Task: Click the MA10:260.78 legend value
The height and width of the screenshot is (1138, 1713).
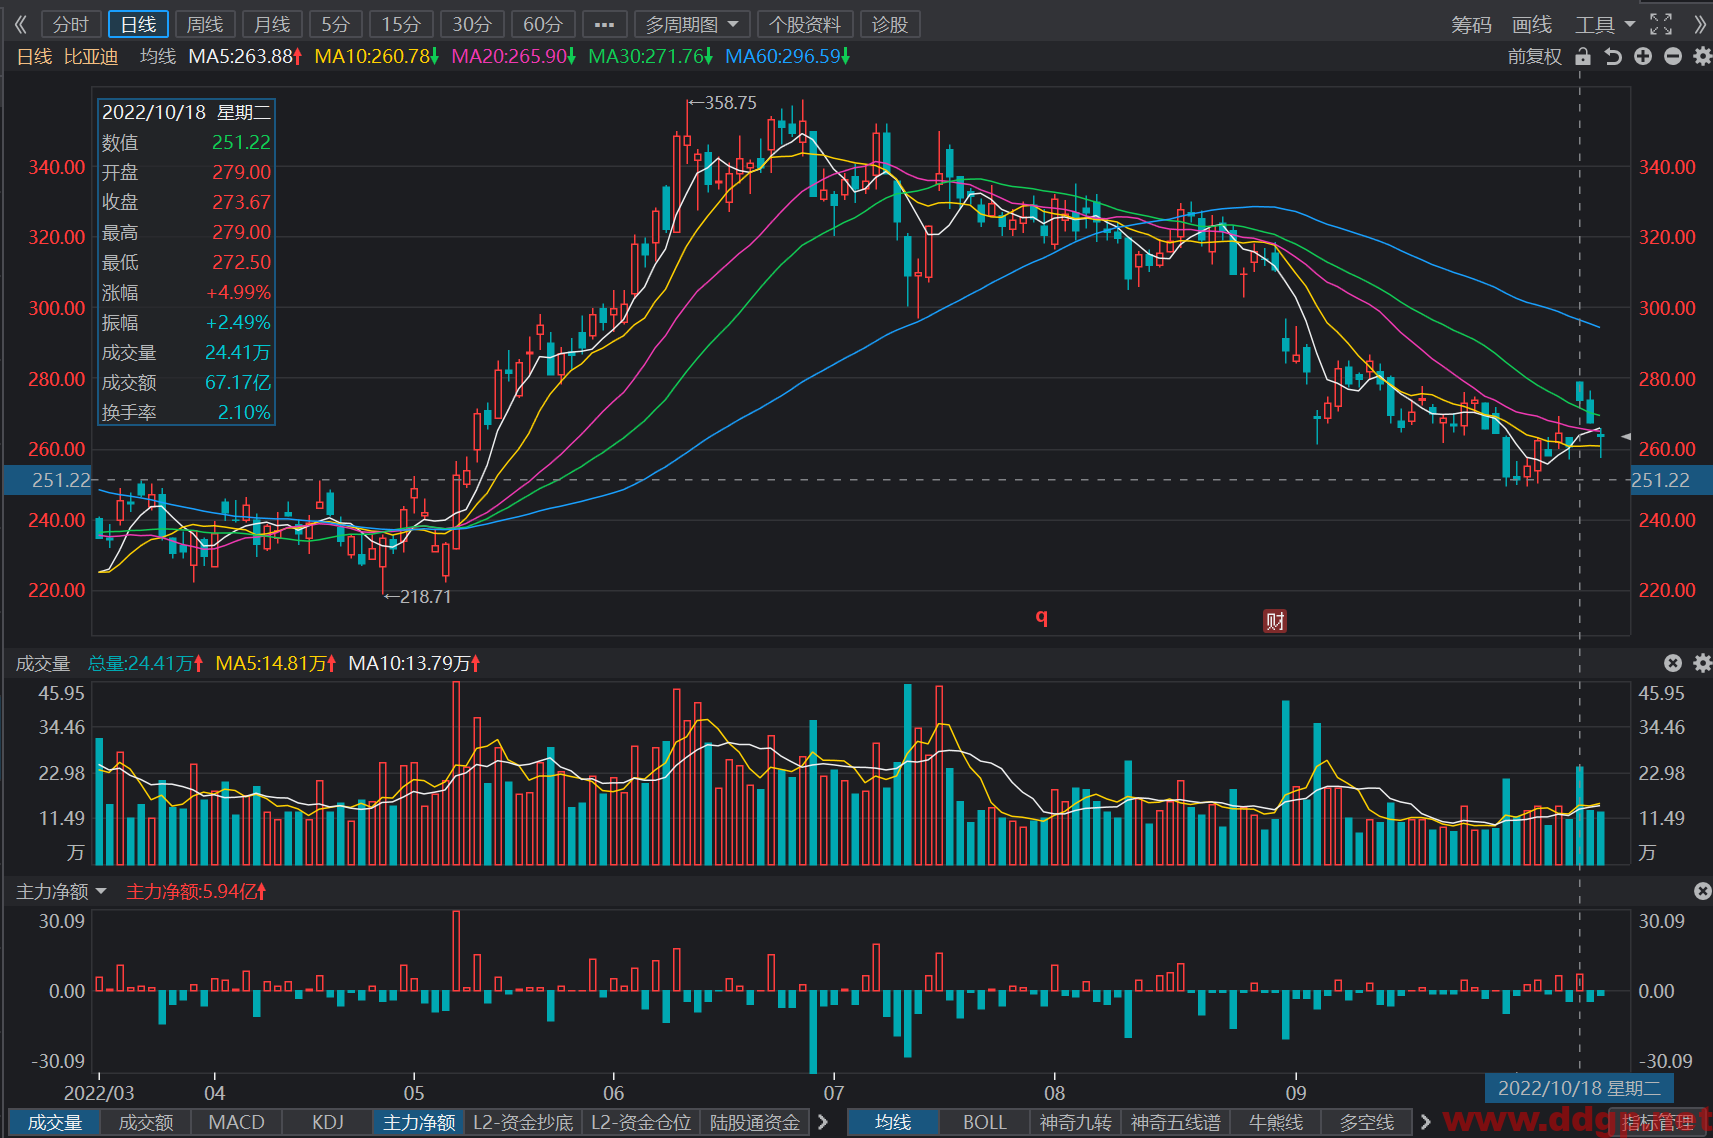Action: (377, 56)
